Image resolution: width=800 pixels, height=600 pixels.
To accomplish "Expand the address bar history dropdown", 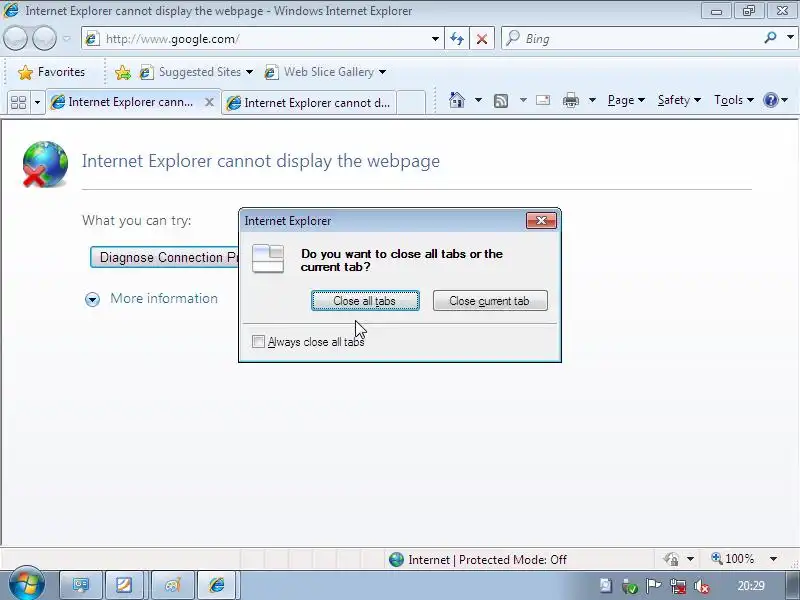I will click(x=435, y=39).
